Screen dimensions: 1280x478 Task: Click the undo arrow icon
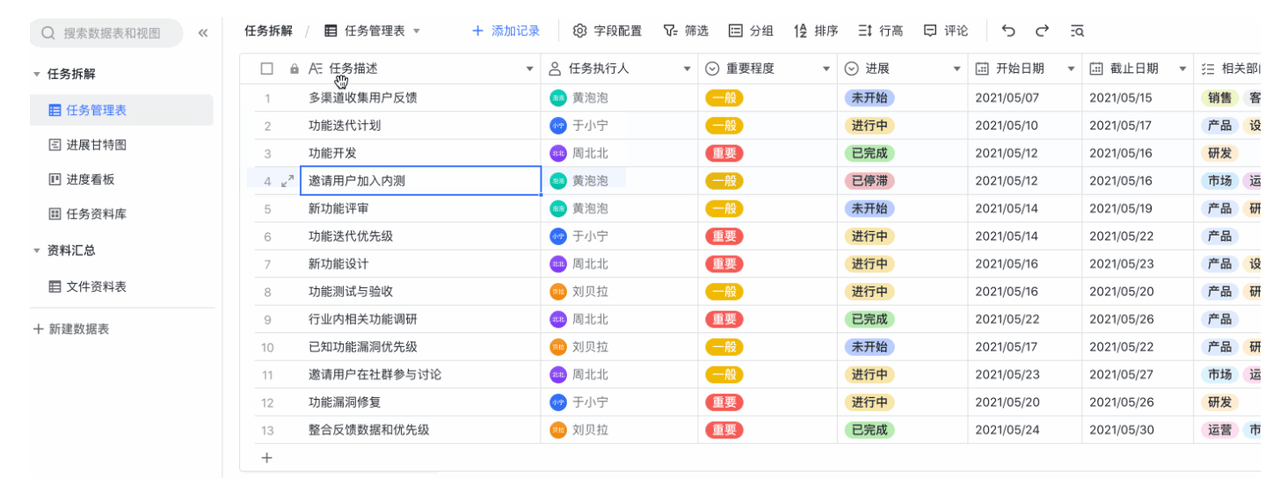[x=1008, y=31]
